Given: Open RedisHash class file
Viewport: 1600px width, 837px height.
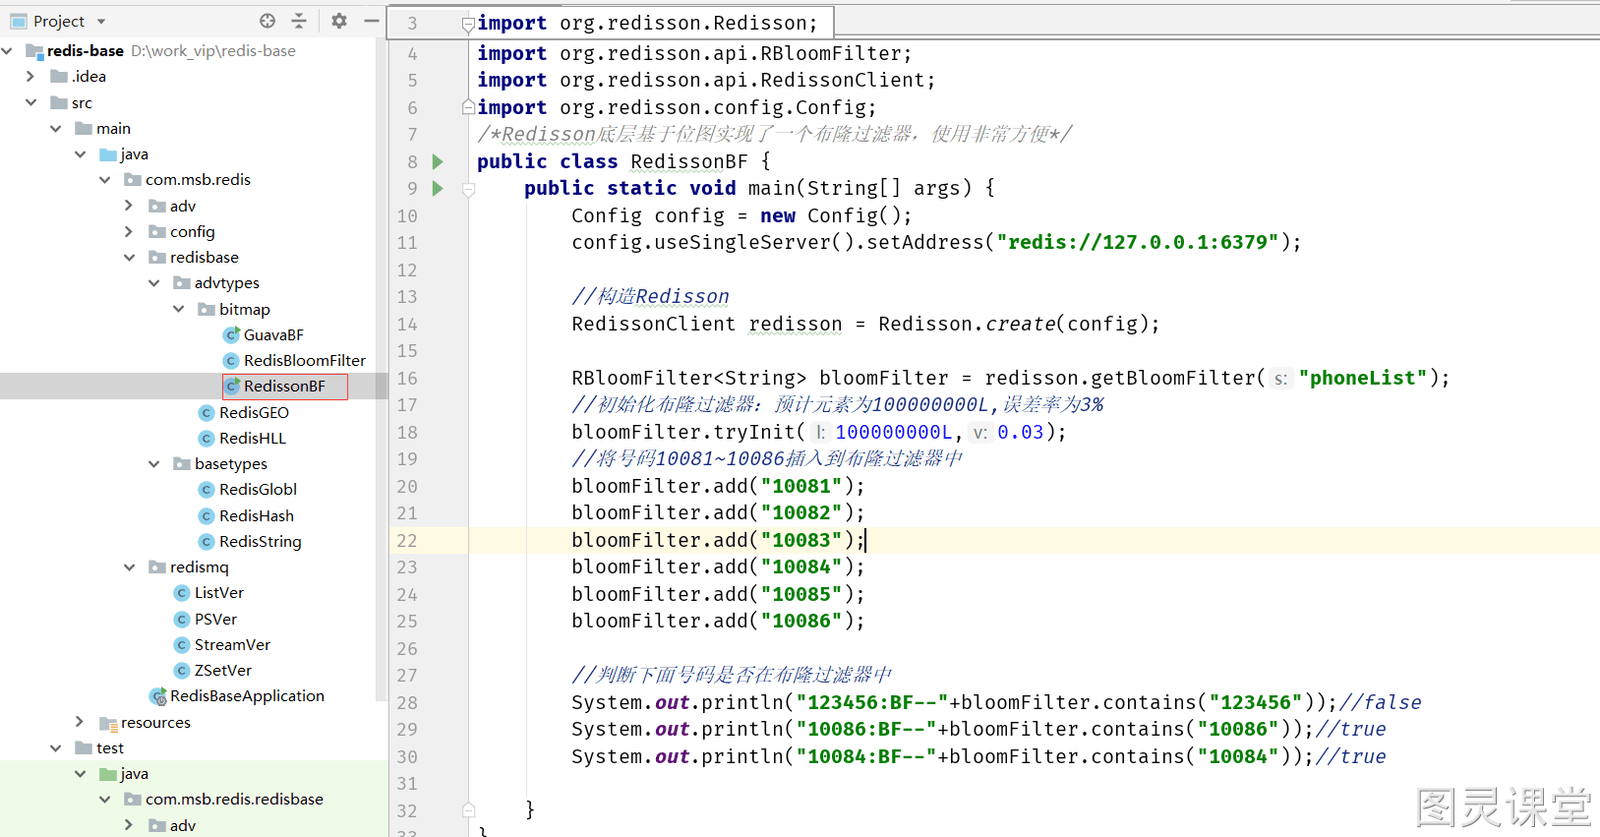Looking at the screenshot, I should (x=256, y=515).
